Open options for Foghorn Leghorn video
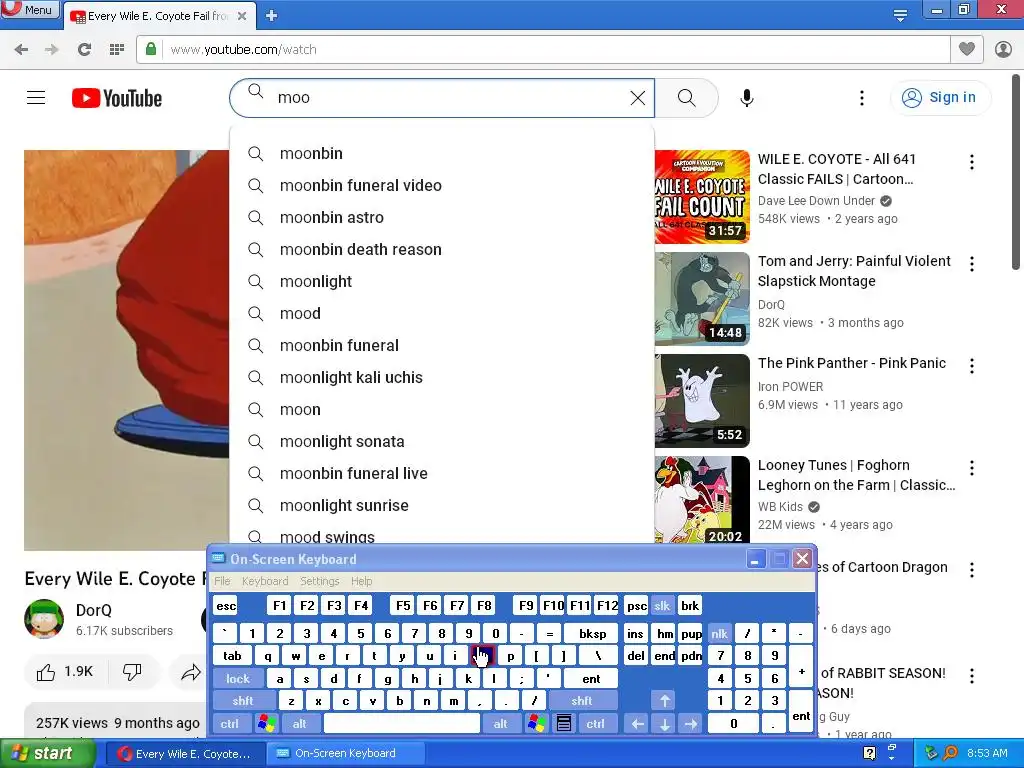Screen dimensions: 1024x768 [972, 468]
